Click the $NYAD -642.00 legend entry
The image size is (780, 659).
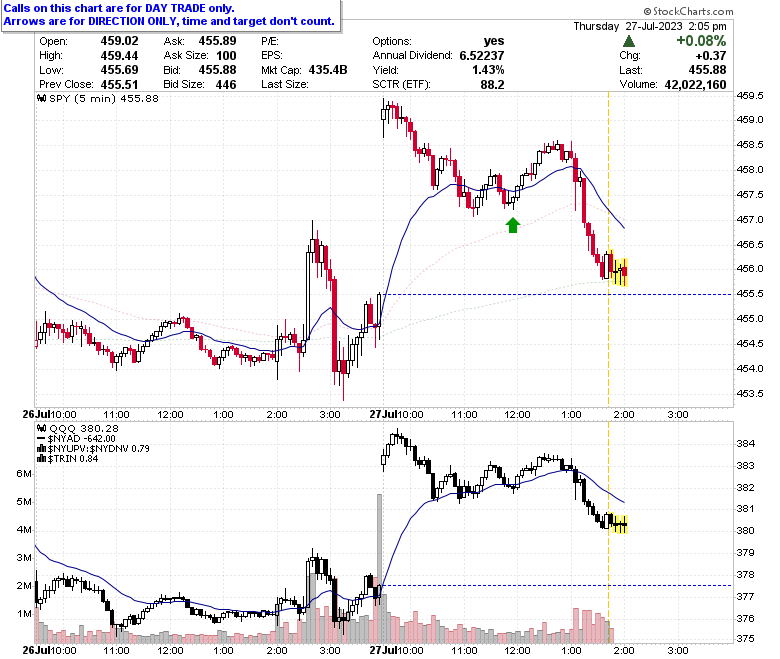point(82,439)
